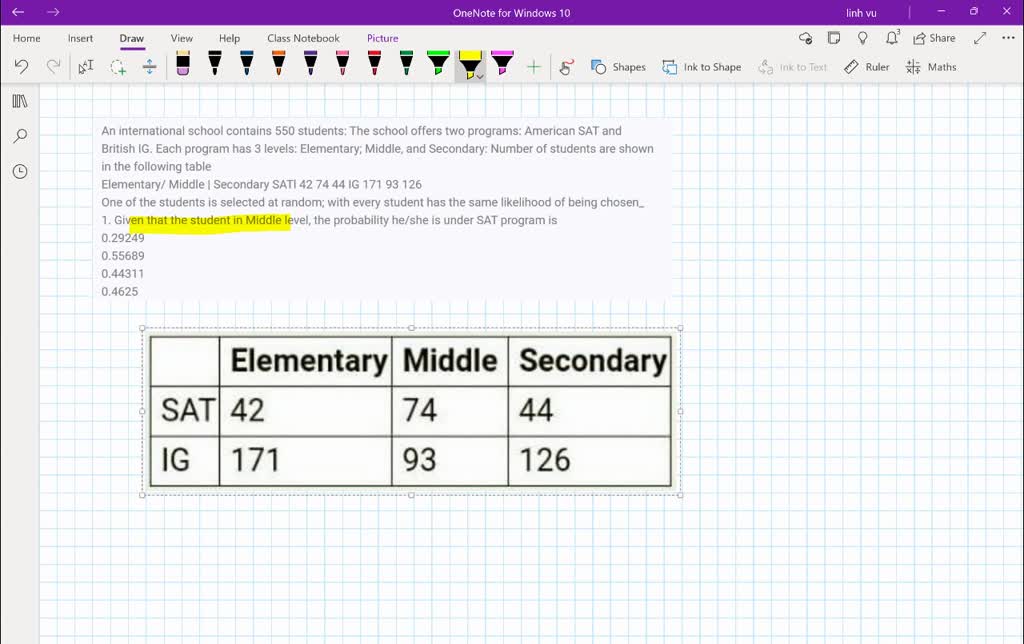The image size is (1024, 644).
Task: Check sync status with the cloud icon
Action: [806, 37]
